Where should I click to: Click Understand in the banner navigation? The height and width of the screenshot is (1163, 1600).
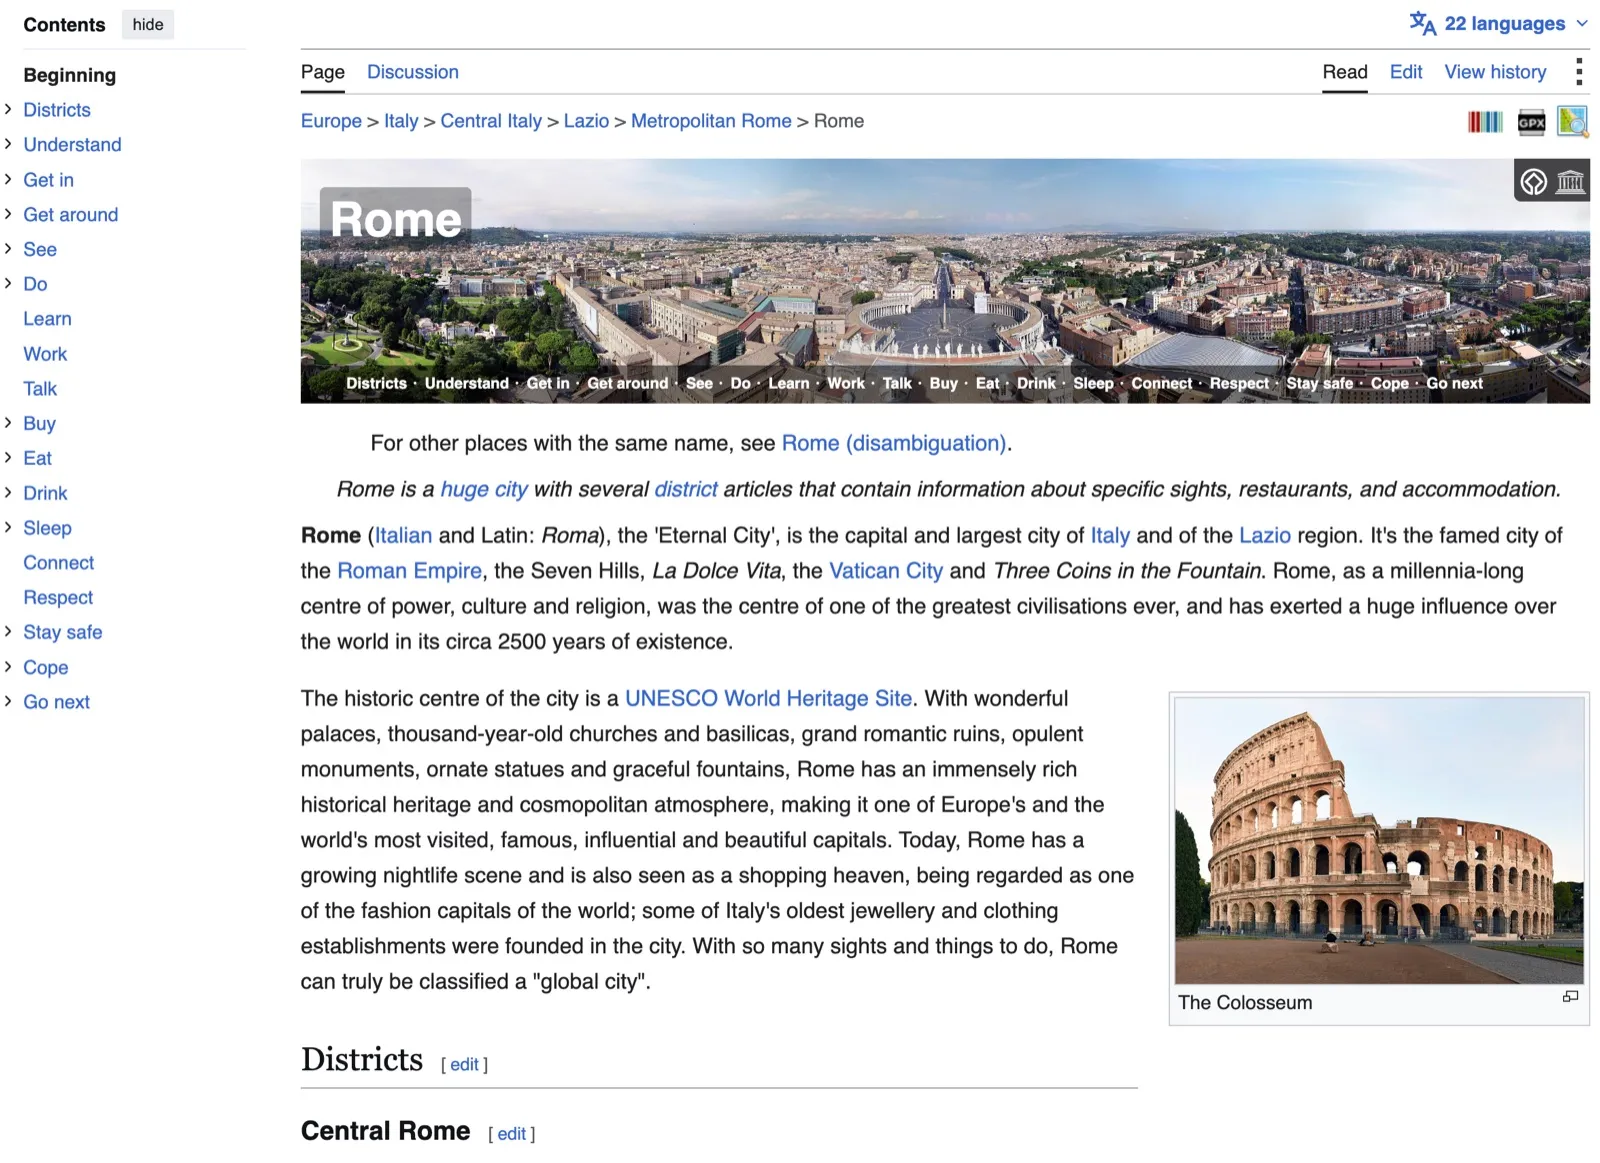pyautogui.click(x=466, y=383)
